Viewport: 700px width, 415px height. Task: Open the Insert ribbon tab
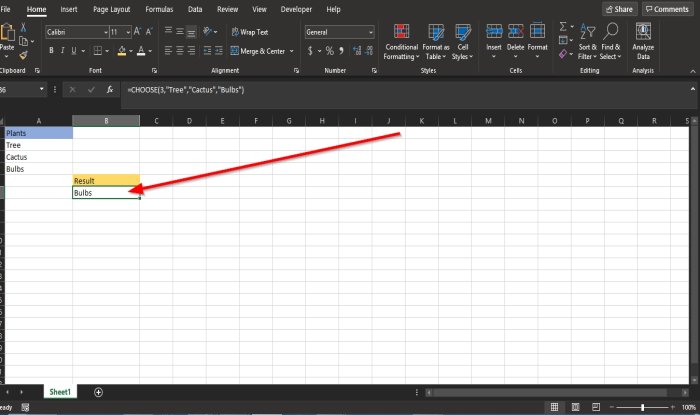tap(69, 9)
